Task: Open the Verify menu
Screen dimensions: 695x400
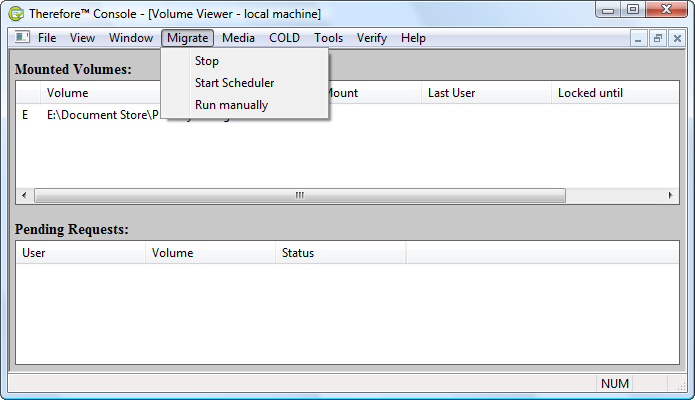Action: pos(372,38)
